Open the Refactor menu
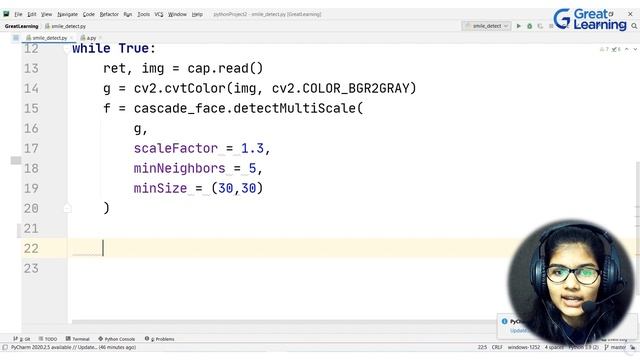 [109, 14]
